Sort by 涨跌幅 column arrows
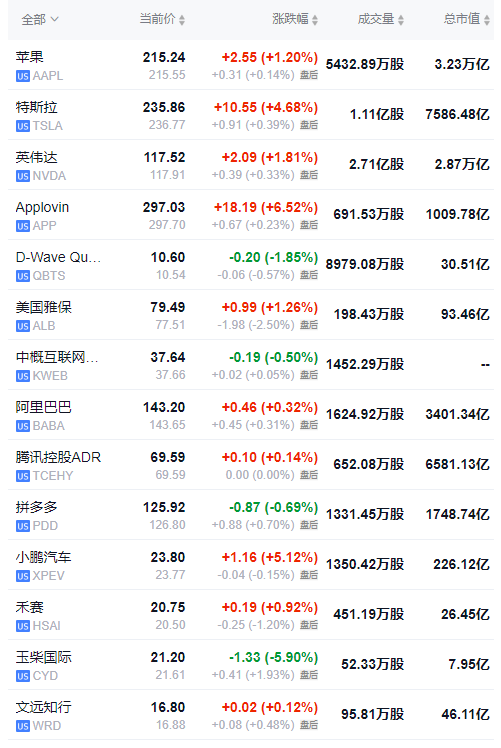The width and height of the screenshot is (501, 748). [315, 20]
